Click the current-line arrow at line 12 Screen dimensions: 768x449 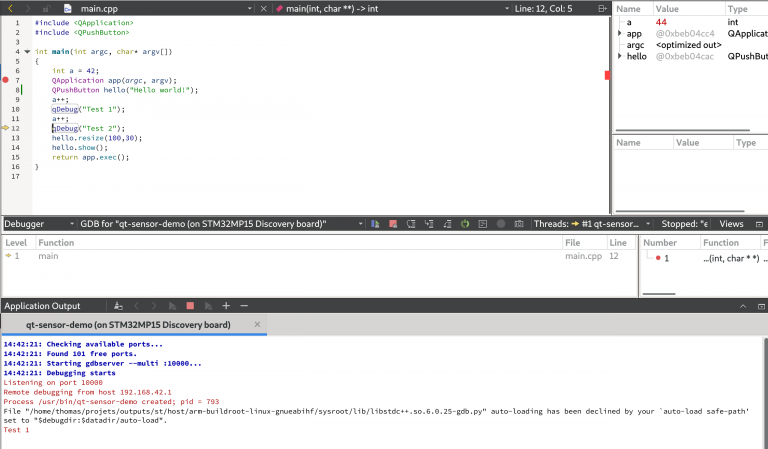click(x=5, y=128)
